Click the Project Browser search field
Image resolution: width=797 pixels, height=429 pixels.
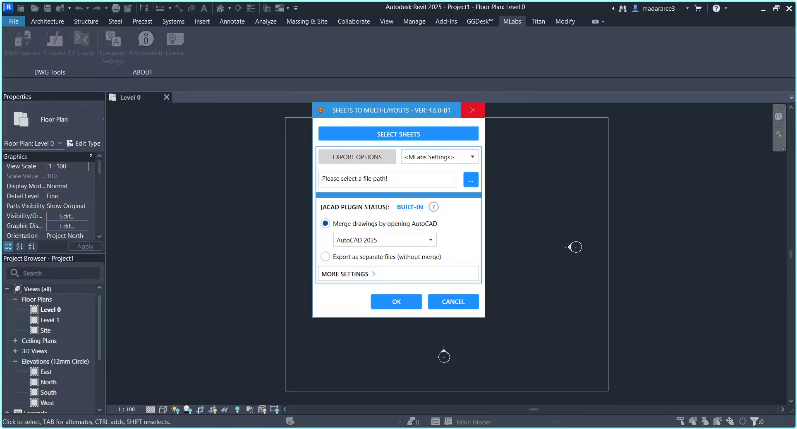point(53,273)
